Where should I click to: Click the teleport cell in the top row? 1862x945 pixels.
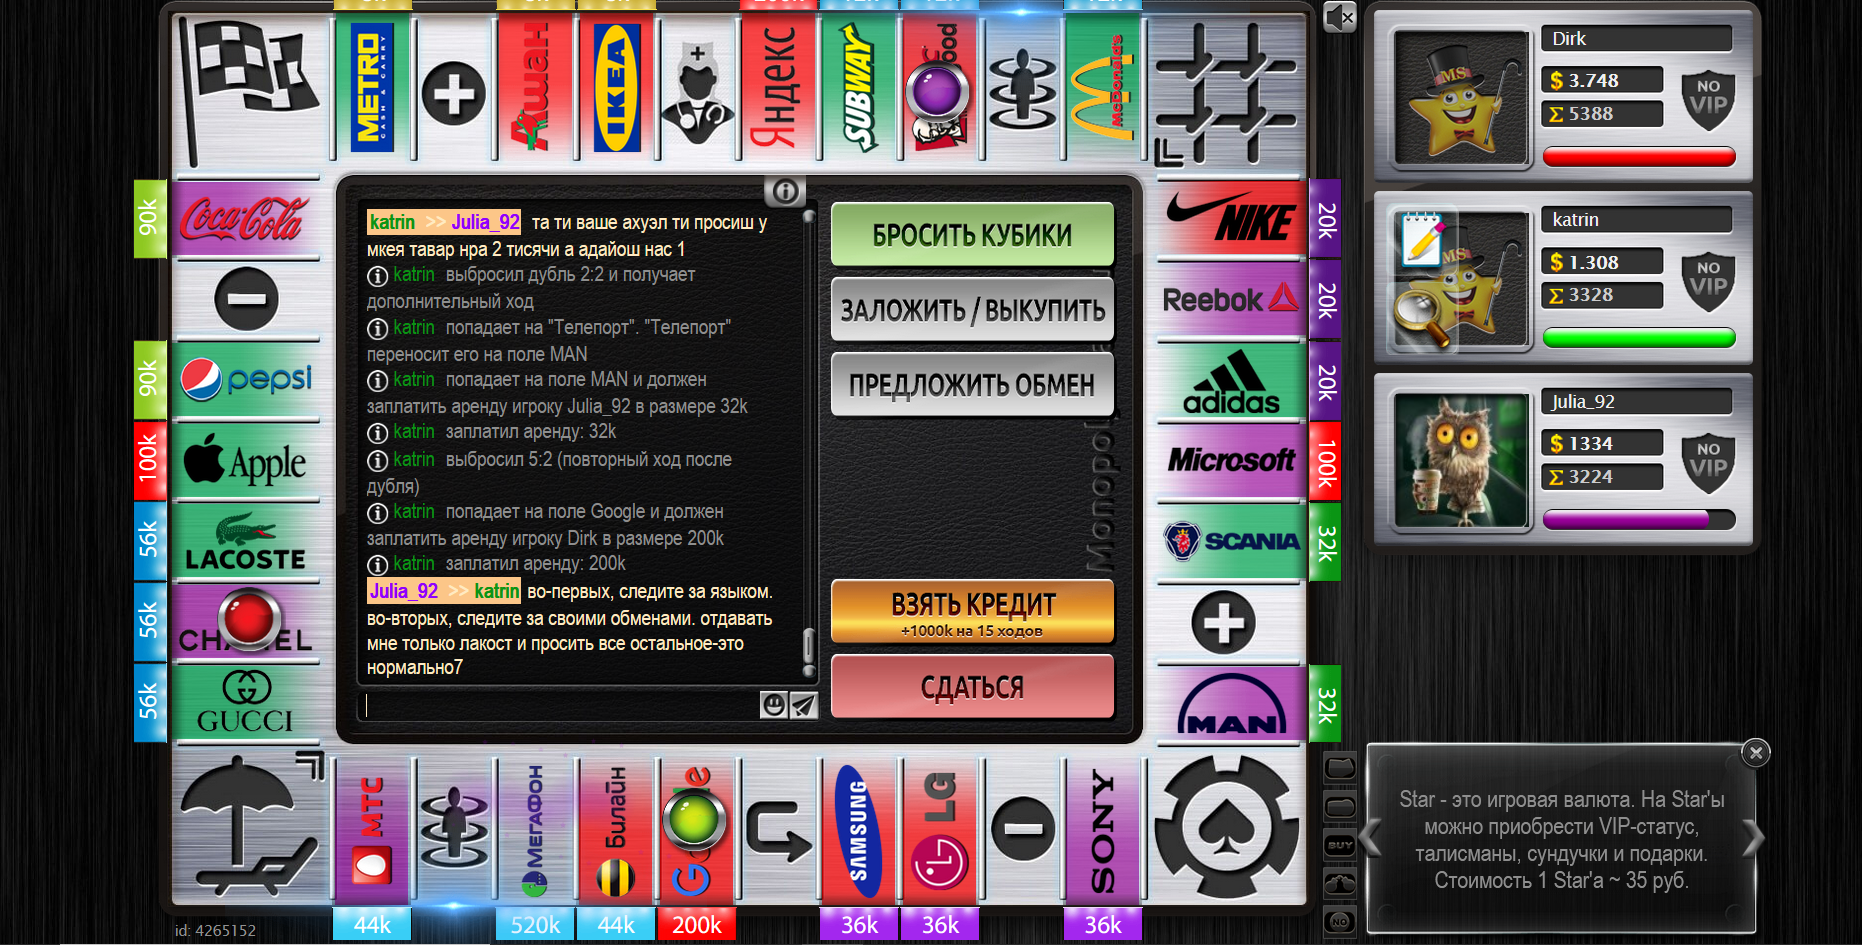[1023, 87]
